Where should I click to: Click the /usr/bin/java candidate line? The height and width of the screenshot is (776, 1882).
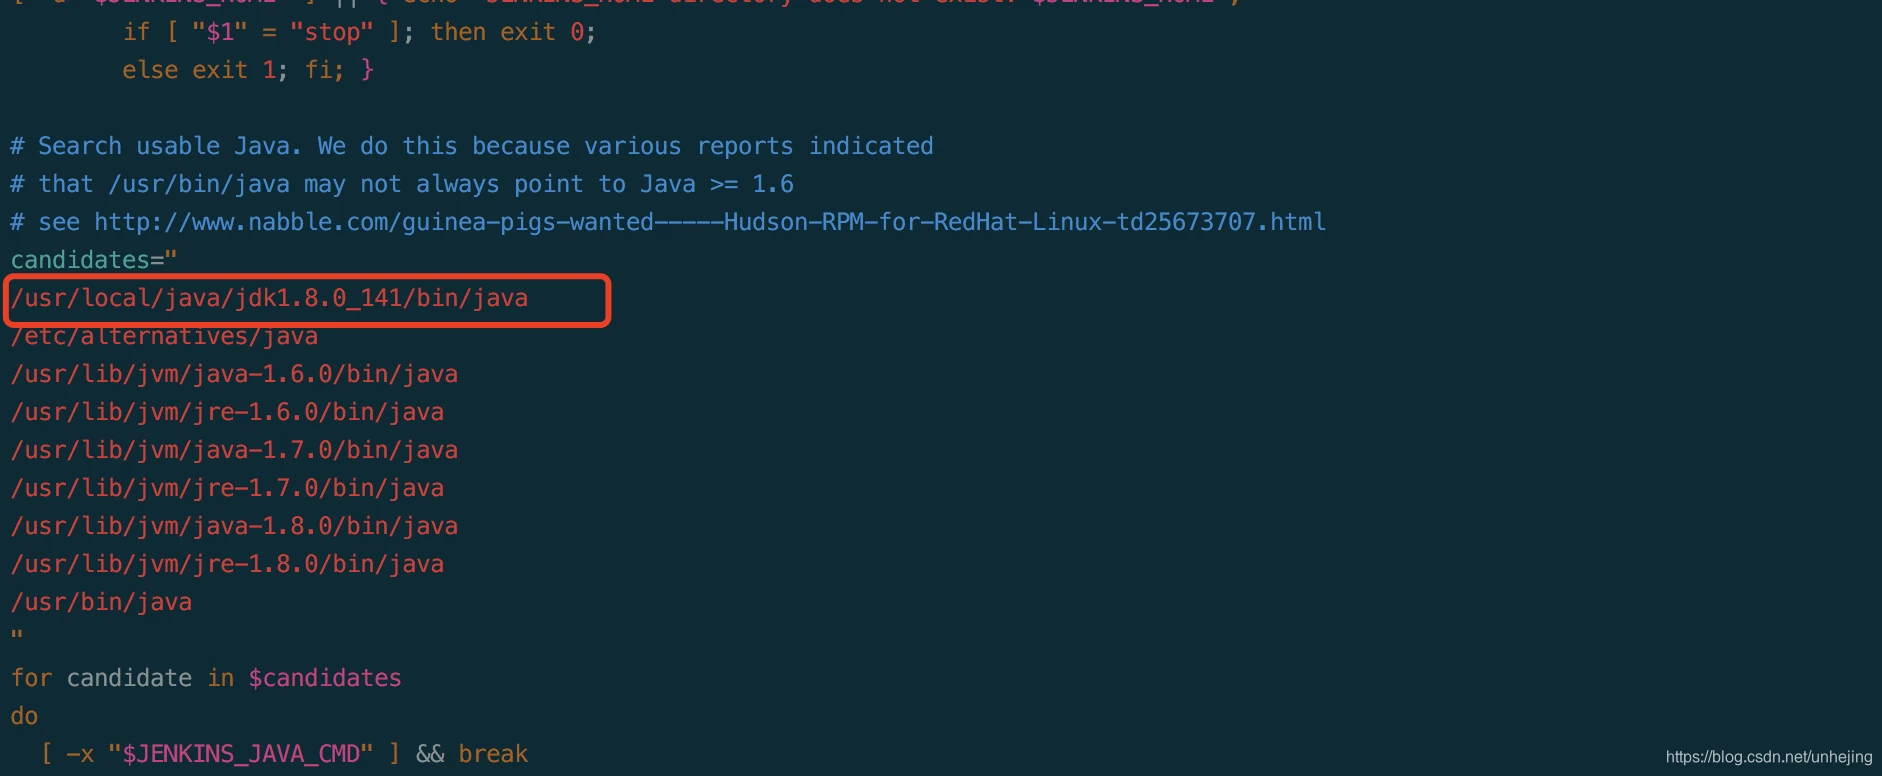(101, 602)
